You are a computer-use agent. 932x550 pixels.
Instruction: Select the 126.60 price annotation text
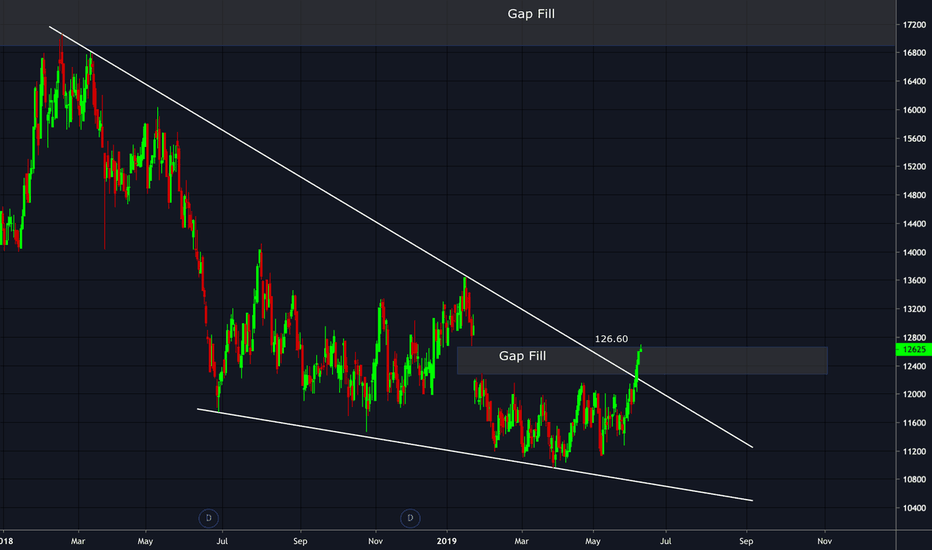611,339
